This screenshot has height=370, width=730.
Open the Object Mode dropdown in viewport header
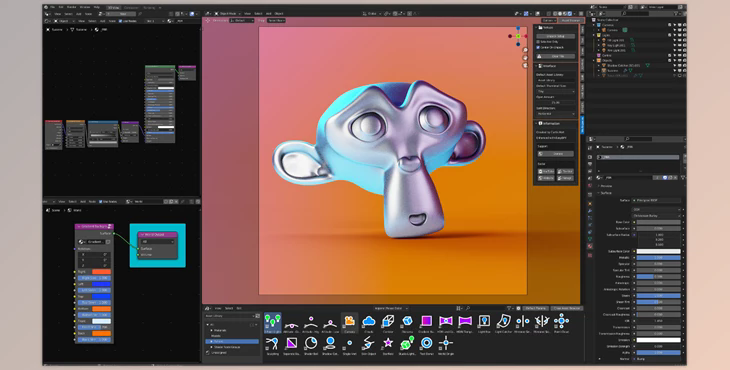[x=229, y=13]
